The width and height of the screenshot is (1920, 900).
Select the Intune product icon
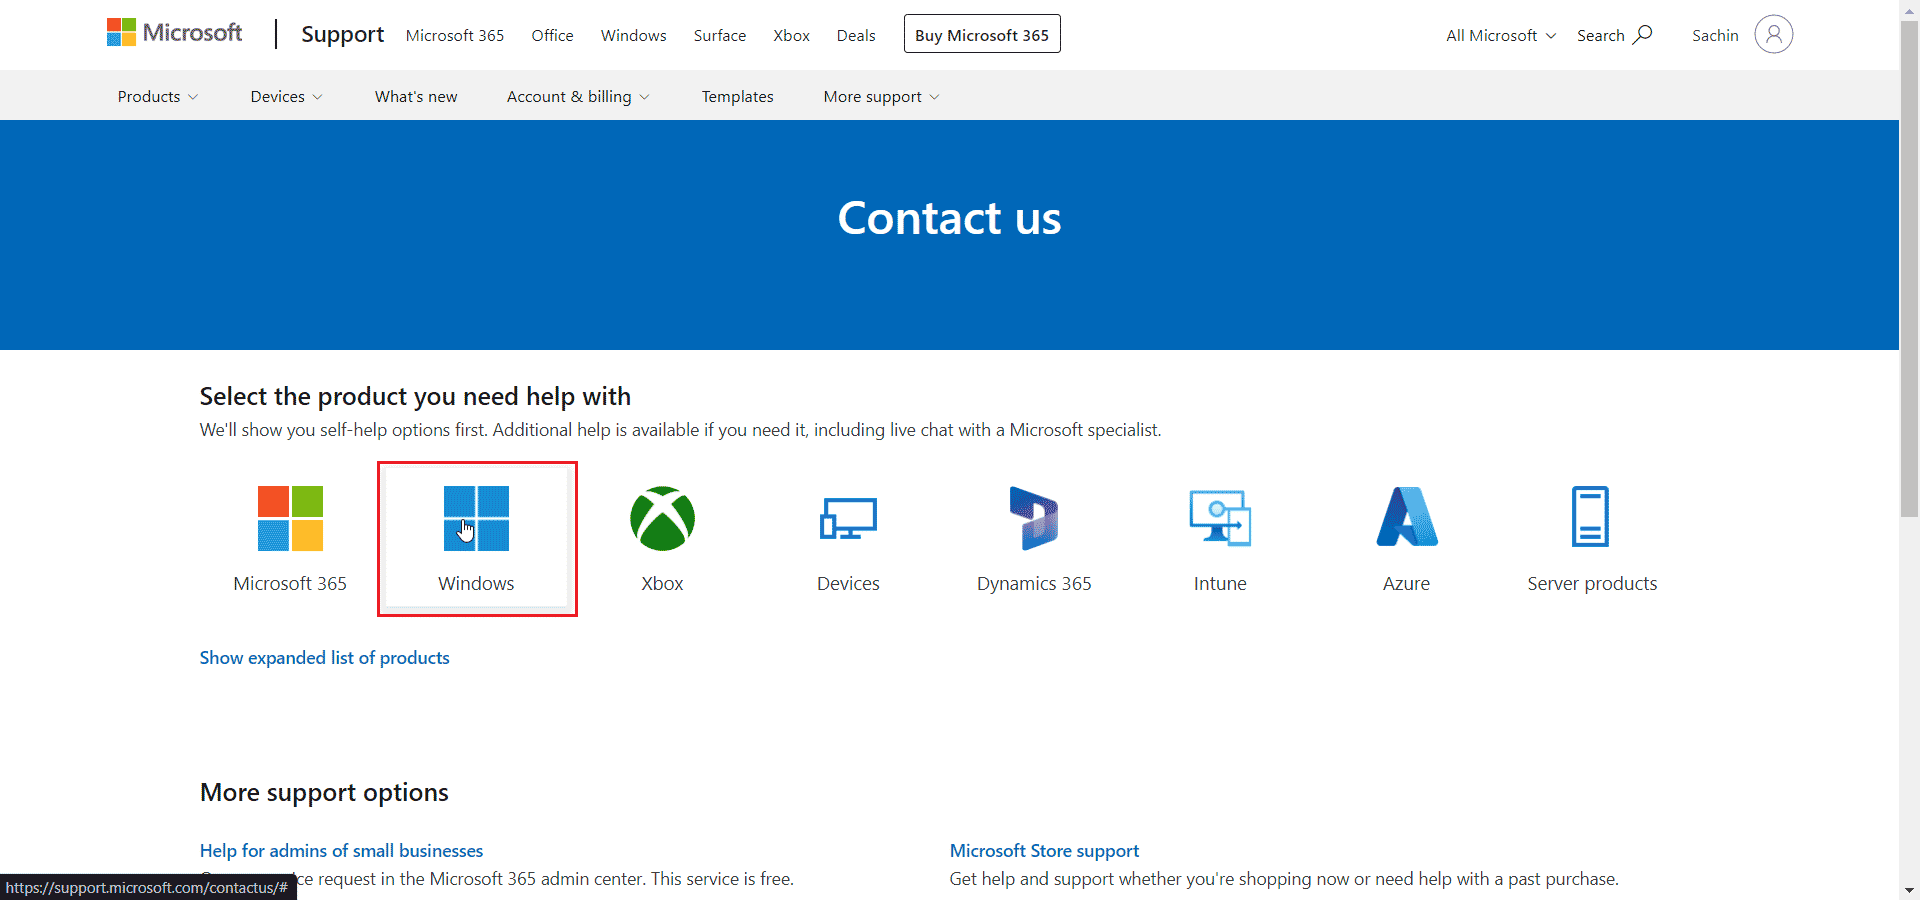pos(1220,519)
